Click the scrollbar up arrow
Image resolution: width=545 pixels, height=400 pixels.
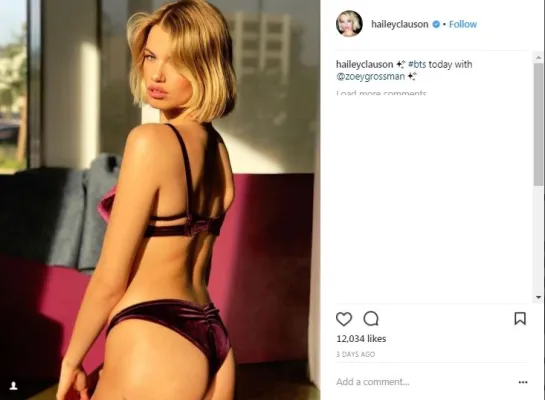pos(538,57)
